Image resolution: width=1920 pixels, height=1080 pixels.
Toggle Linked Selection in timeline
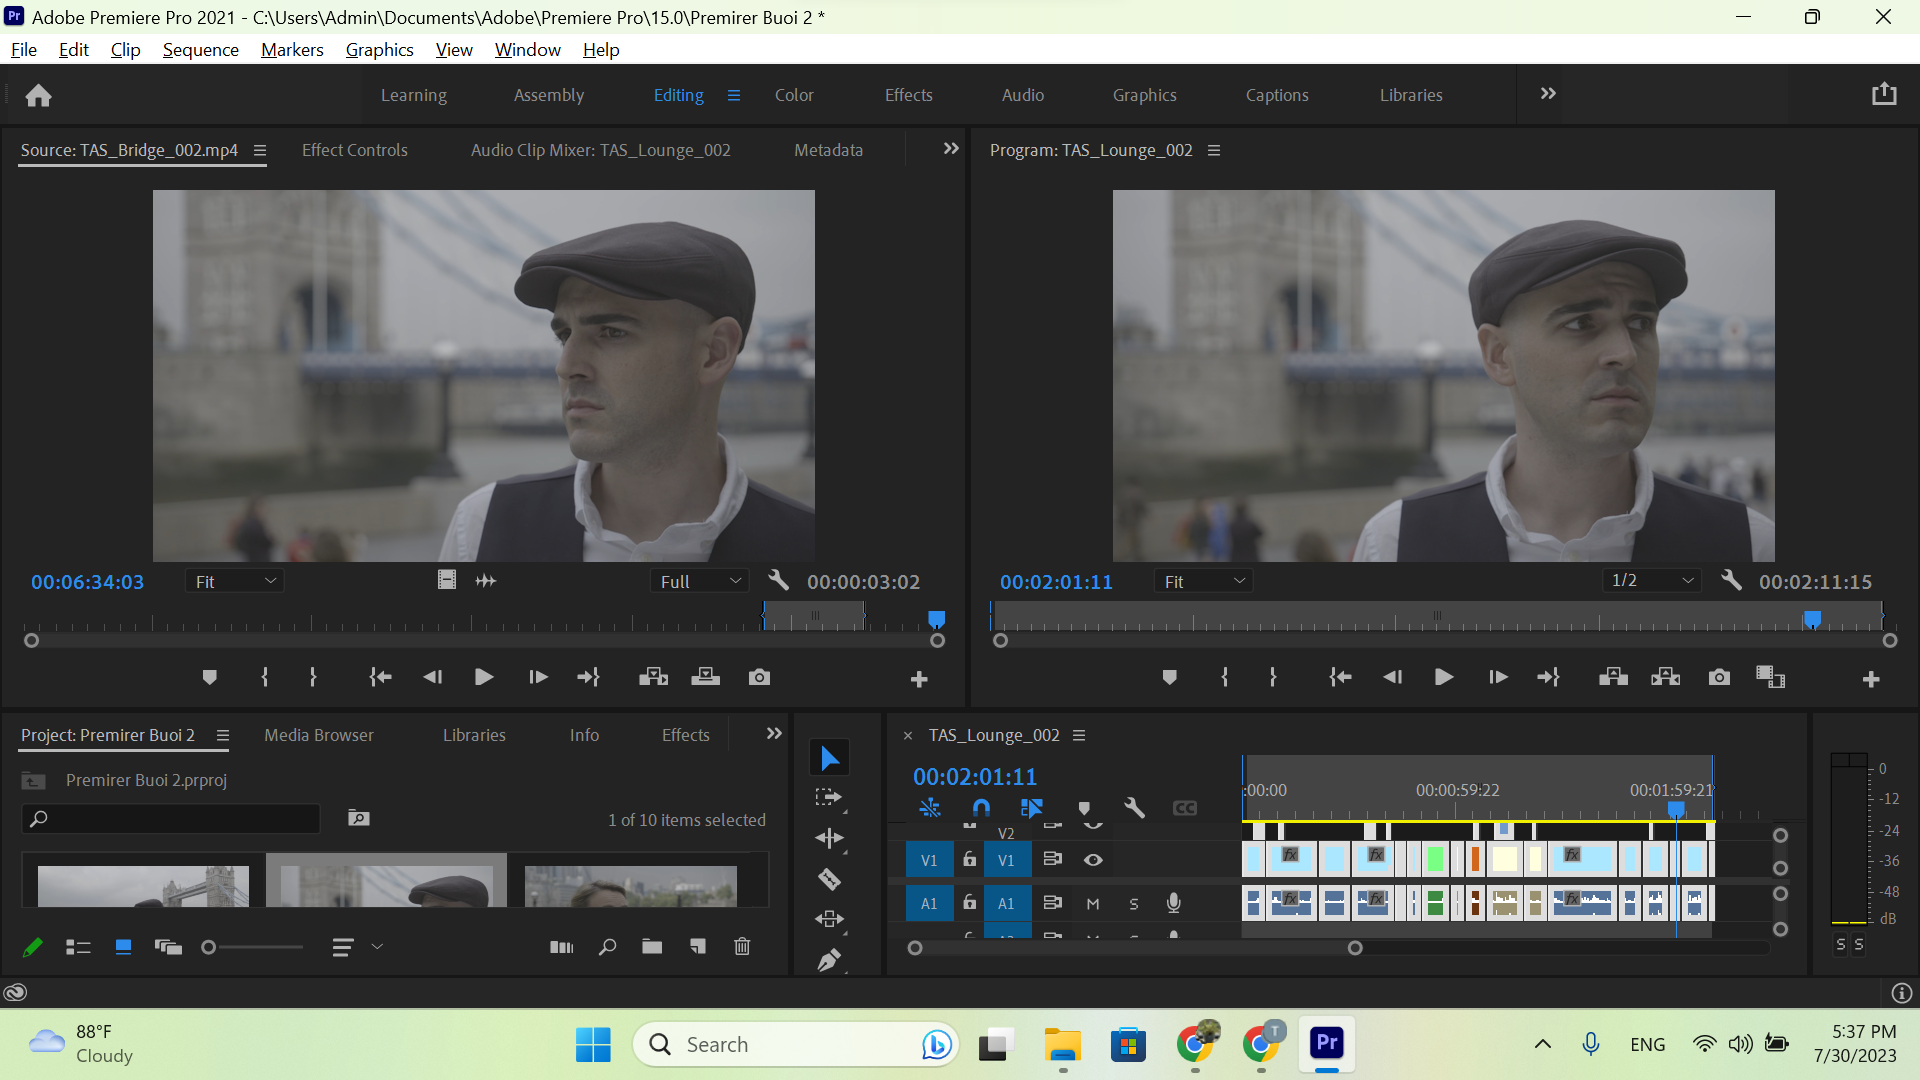click(x=1031, y=808)
